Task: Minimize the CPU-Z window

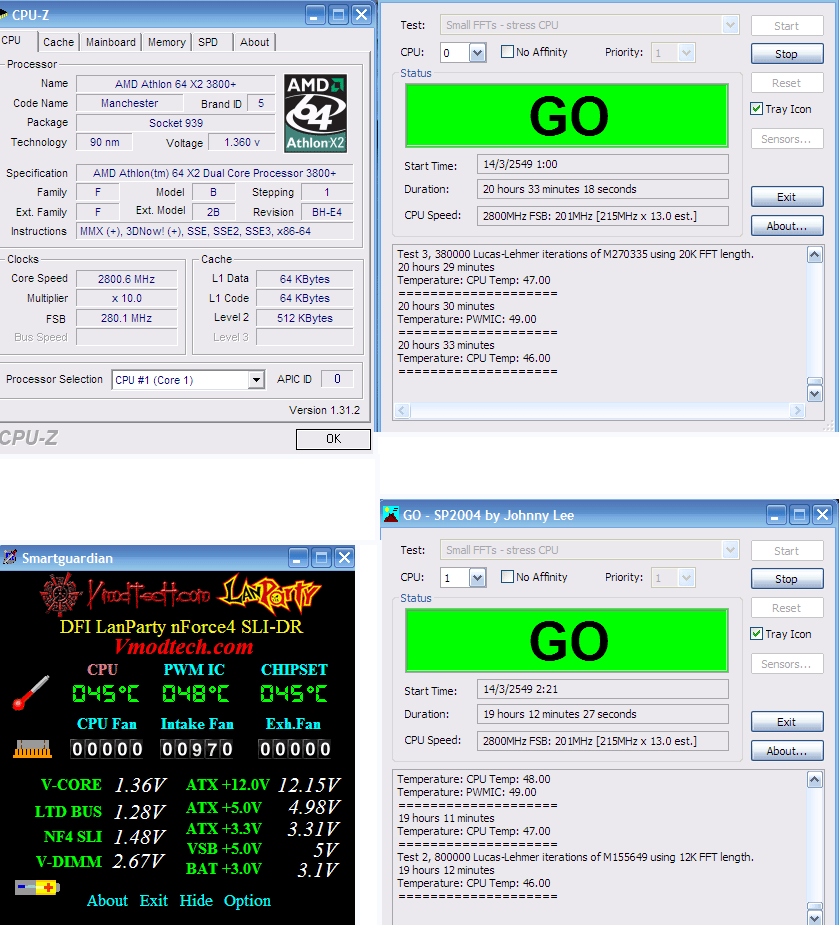Action: 315,15
